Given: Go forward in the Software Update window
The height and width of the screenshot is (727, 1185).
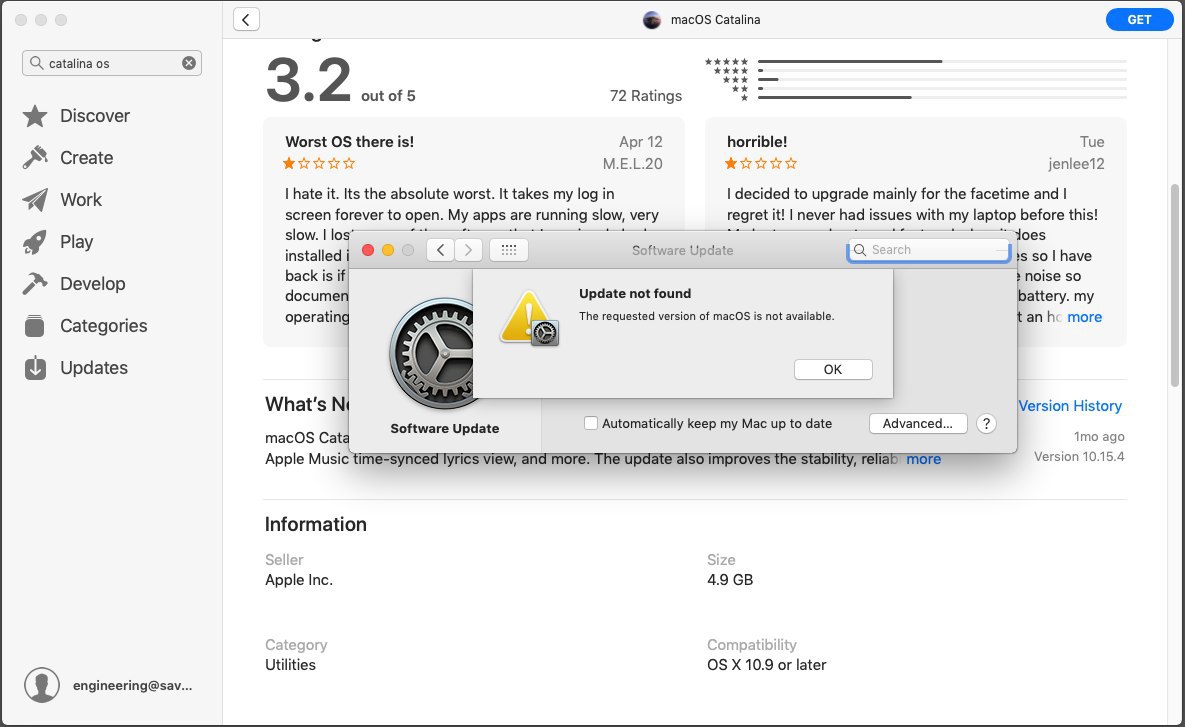Looking at the screenshot, I should click(x=469, y=250).
